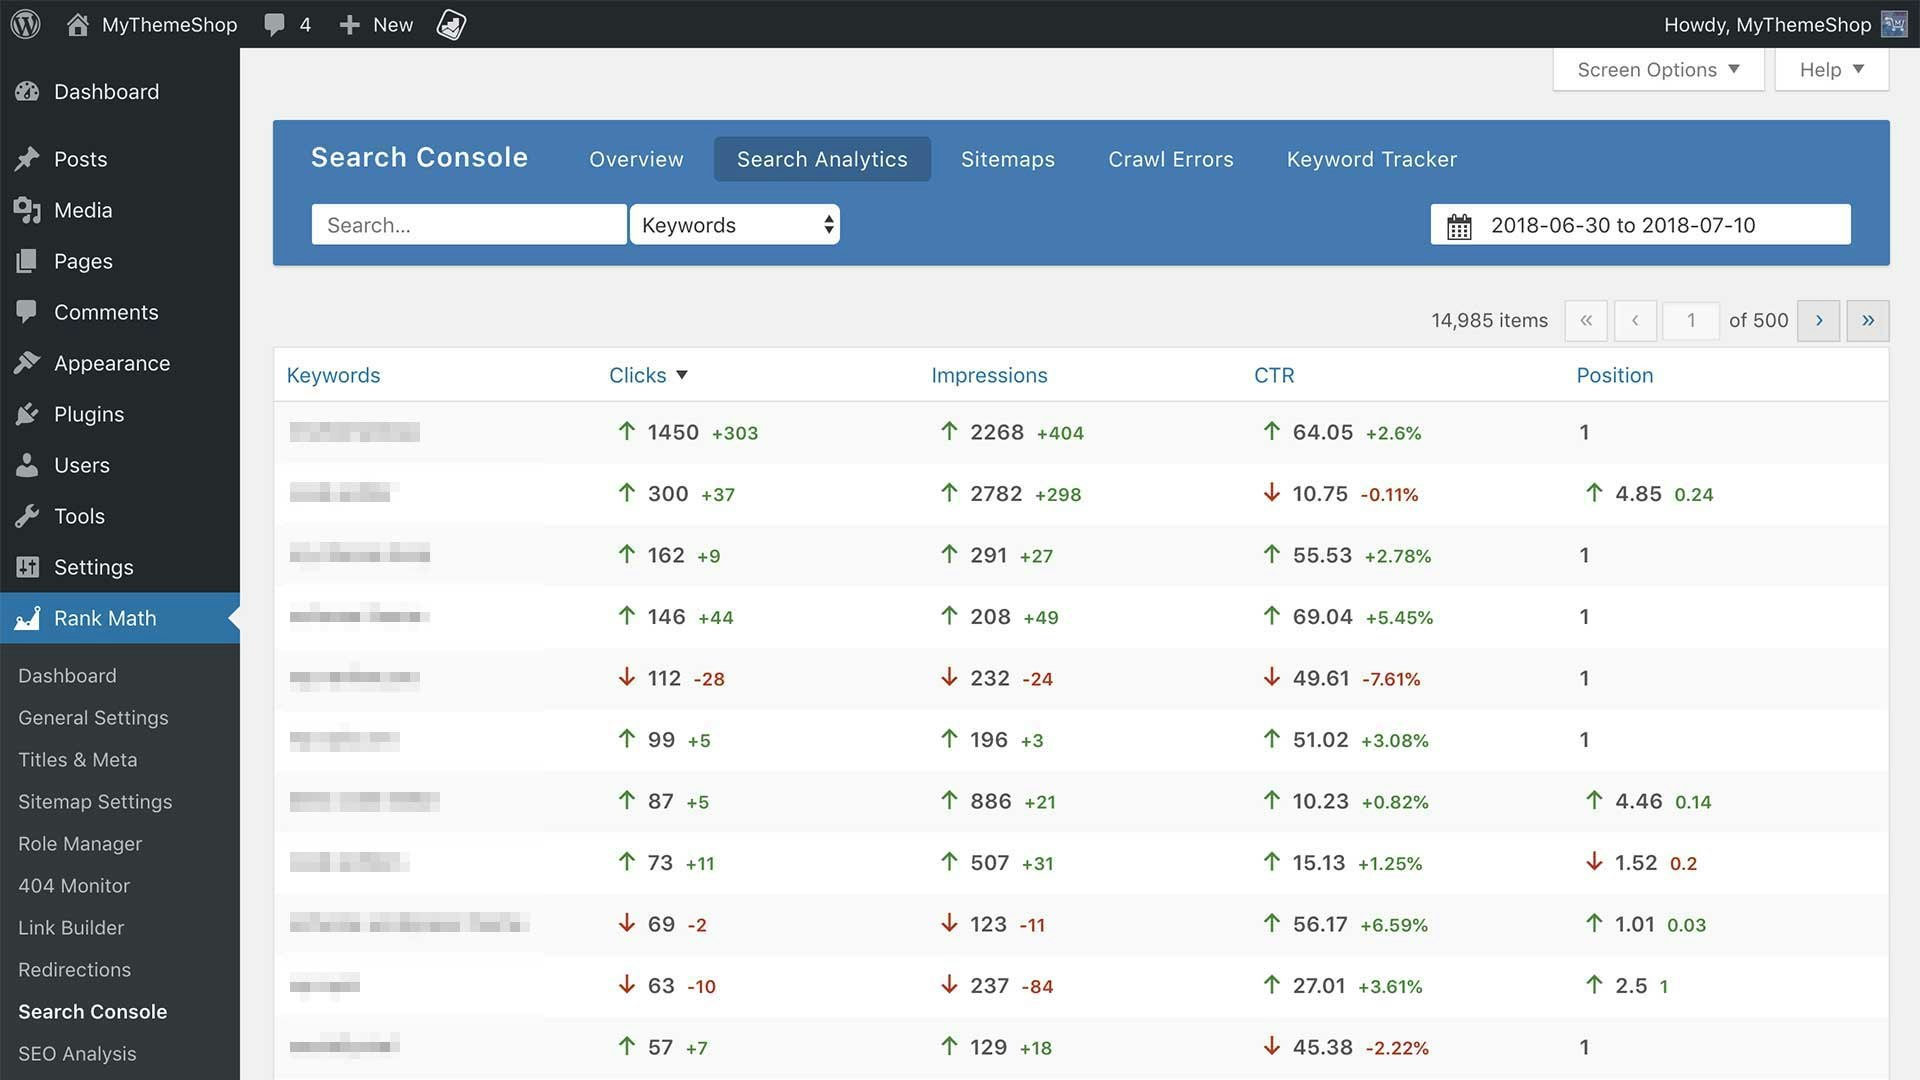The height and width of the screenshot is (1080, 1920).
Task: Click the Rank Math icon in top bar
Action: 451,24
